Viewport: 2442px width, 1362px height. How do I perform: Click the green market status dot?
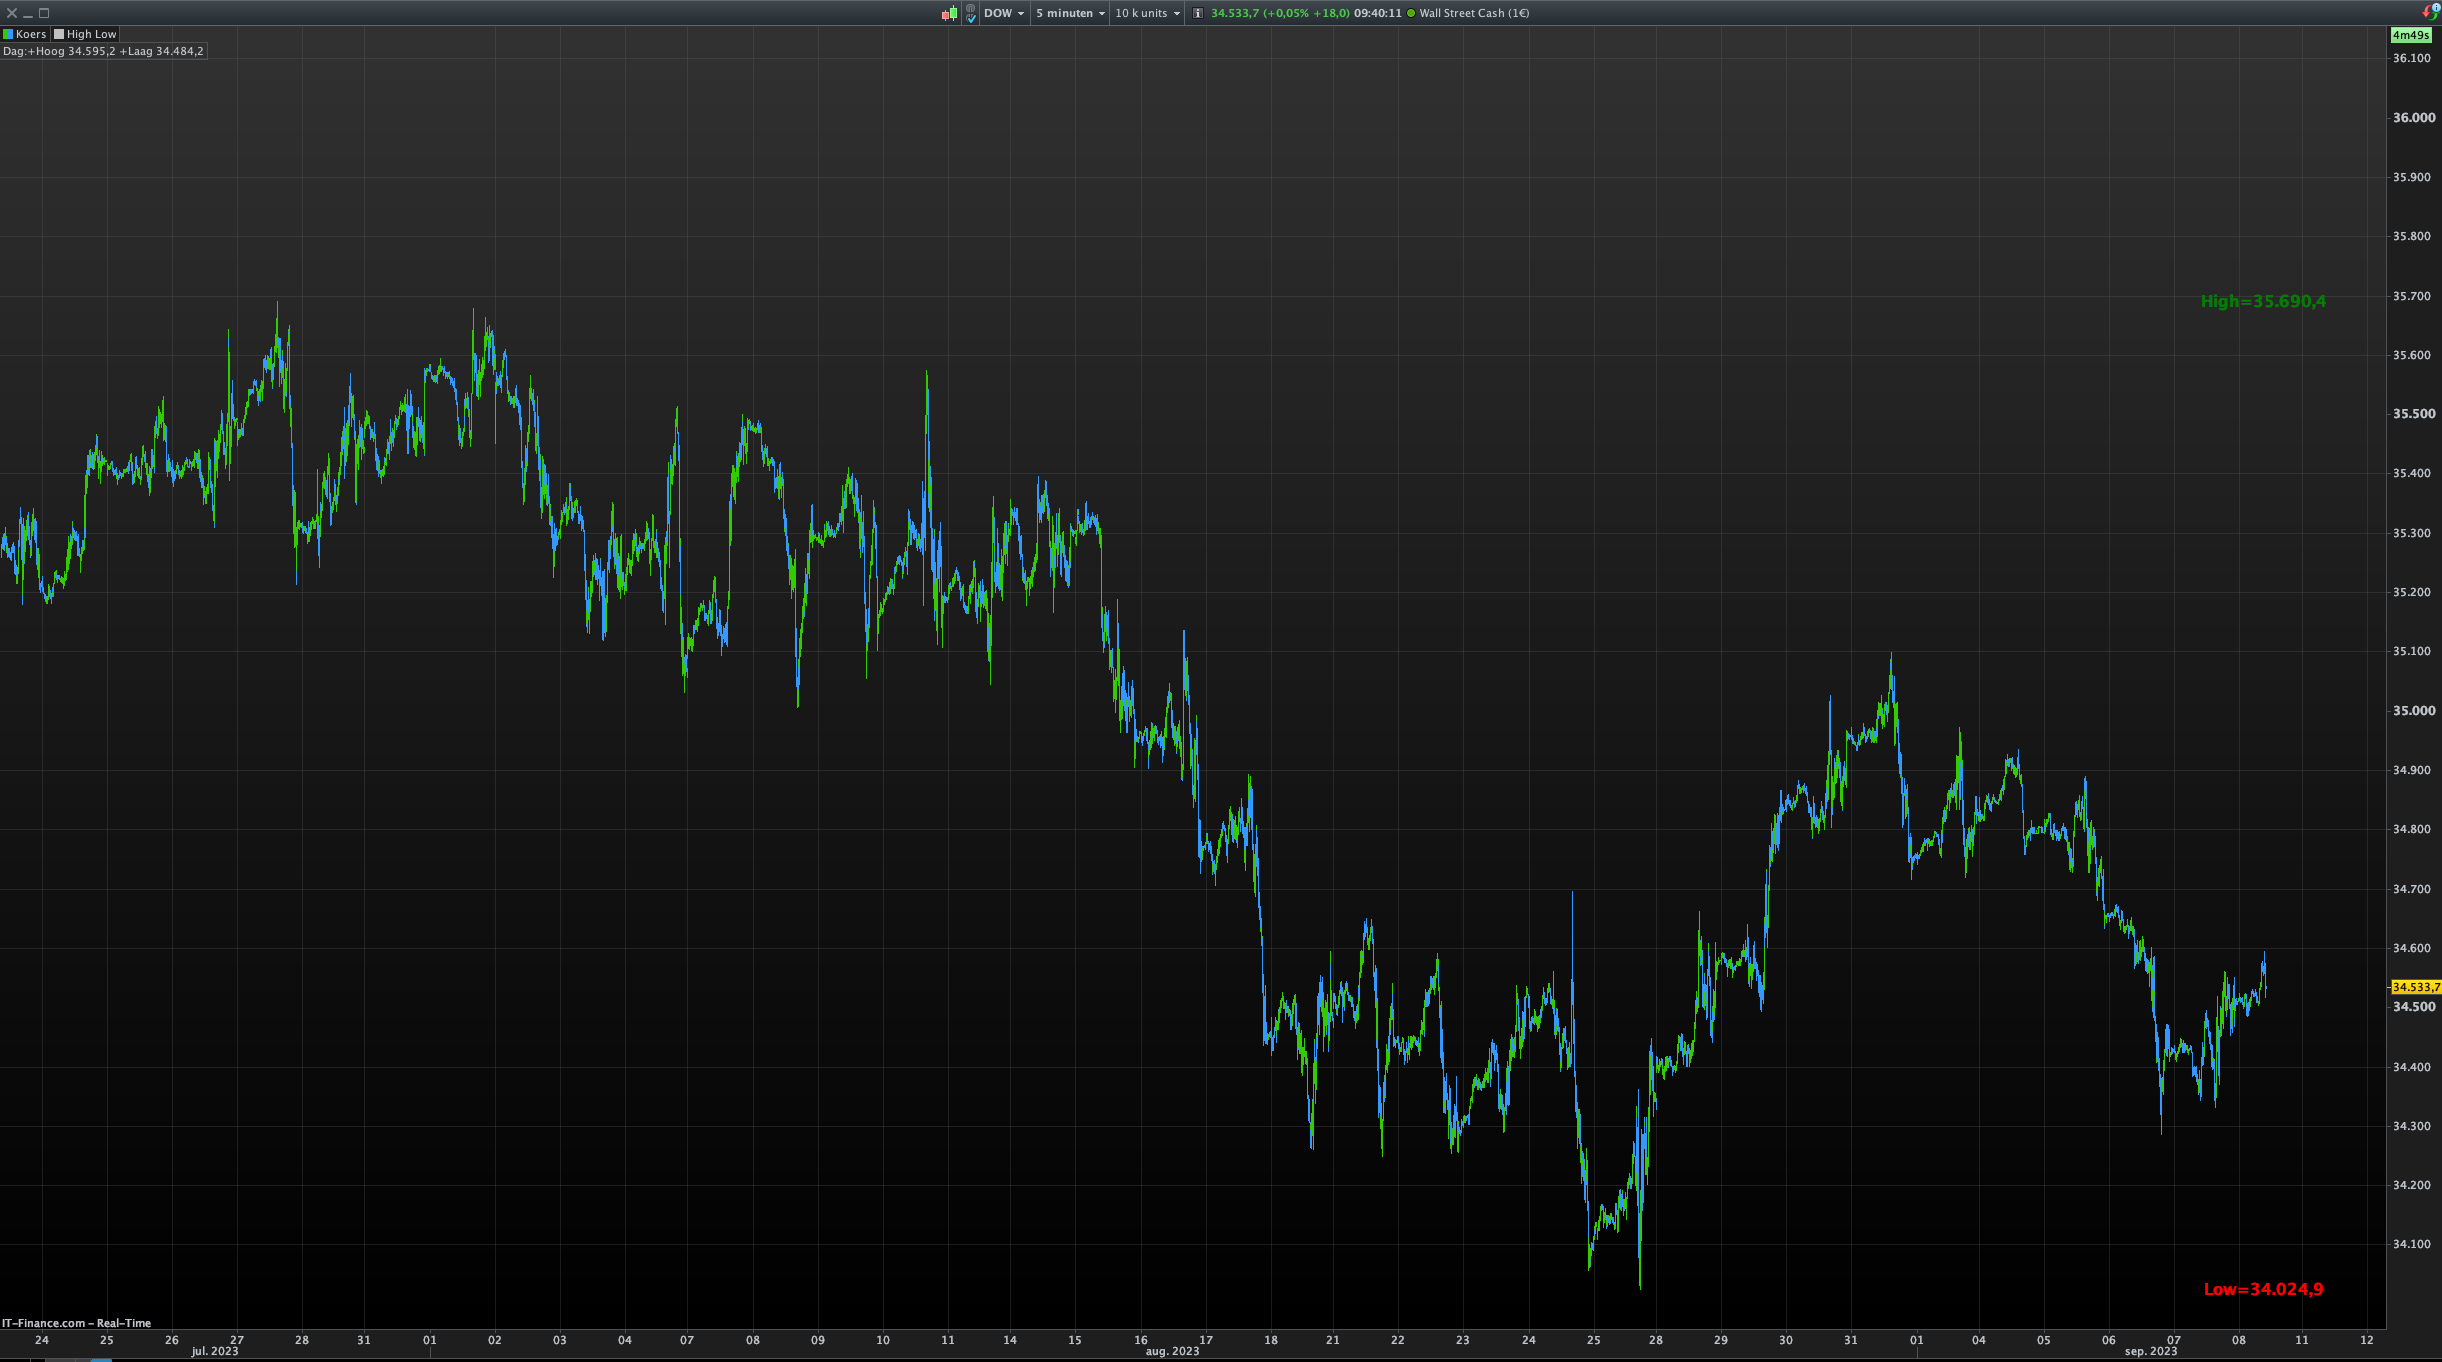point(1411,13)
